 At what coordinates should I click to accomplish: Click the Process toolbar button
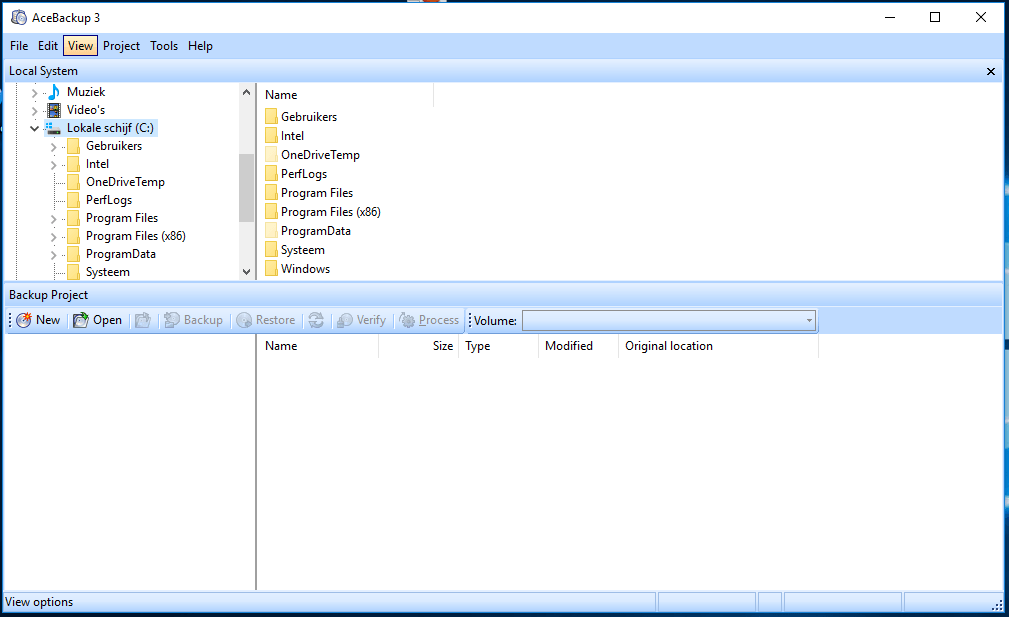click(x=429, y=320)
